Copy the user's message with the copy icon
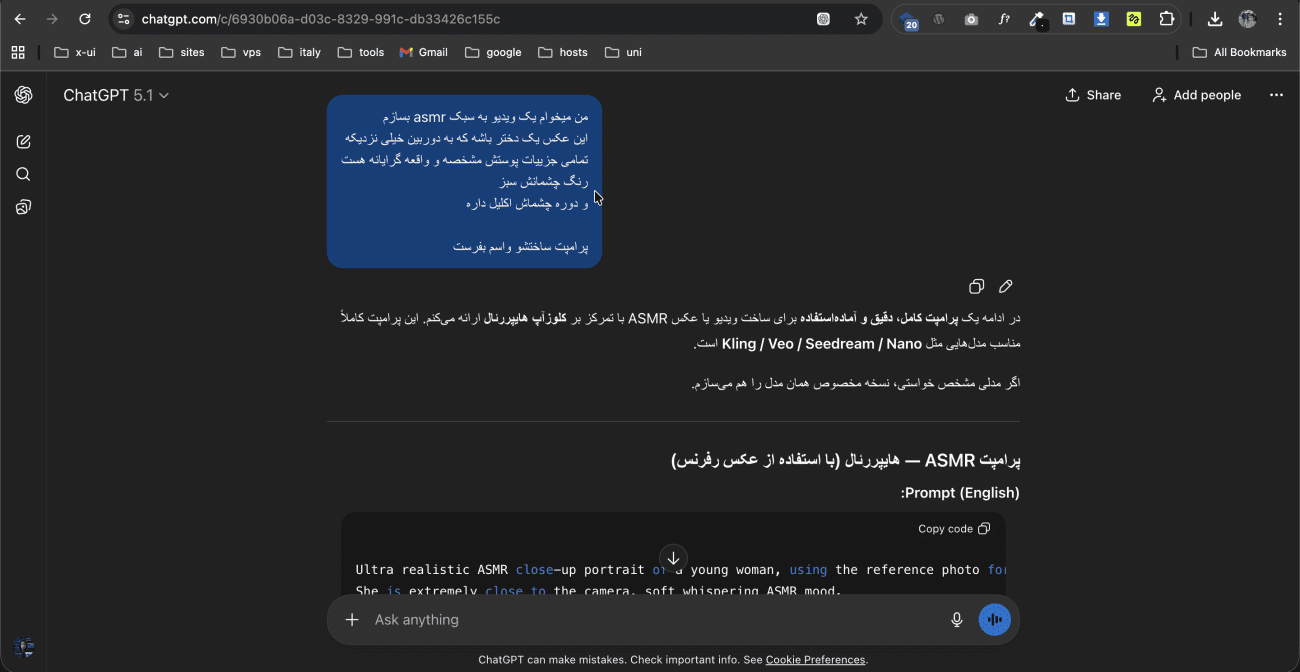 [976, 286]
